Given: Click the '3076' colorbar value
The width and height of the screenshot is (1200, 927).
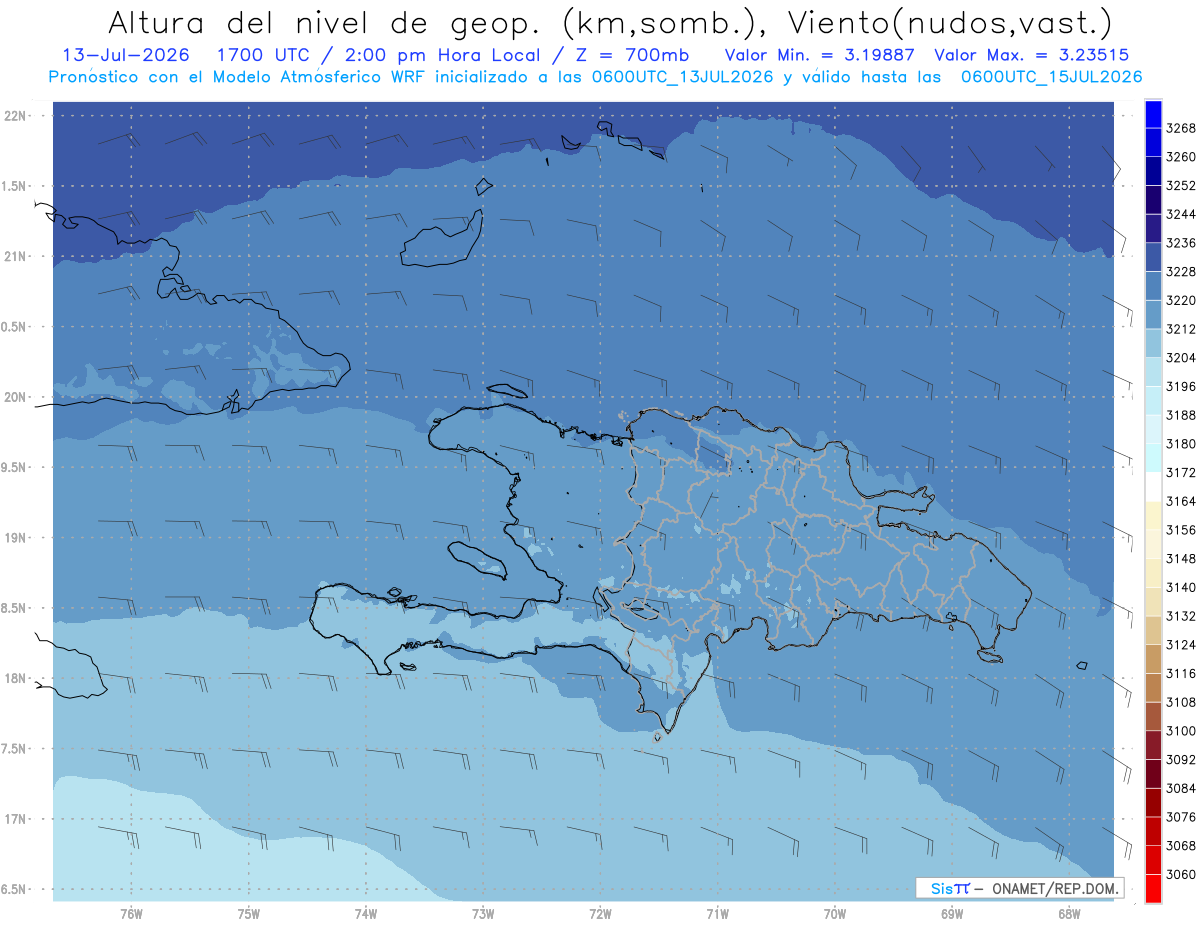Looking at the screenshot, I should pyautogui.click(x=1181, y=817).
